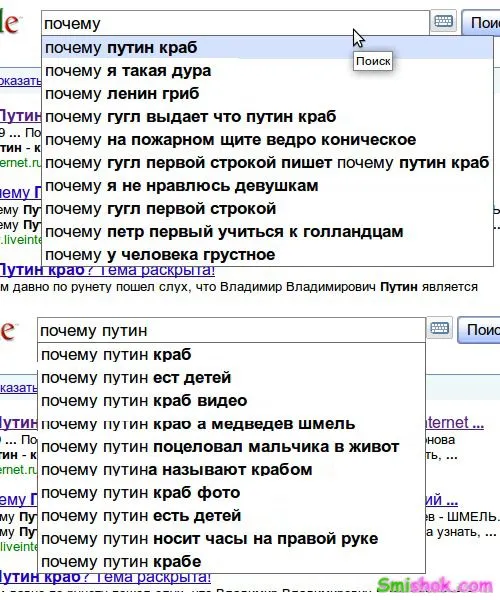The width and height of the screenshot is (500, 600).
Task: Select suggestion 'почему путин краб фото'
Action: [x=231, y=492]
